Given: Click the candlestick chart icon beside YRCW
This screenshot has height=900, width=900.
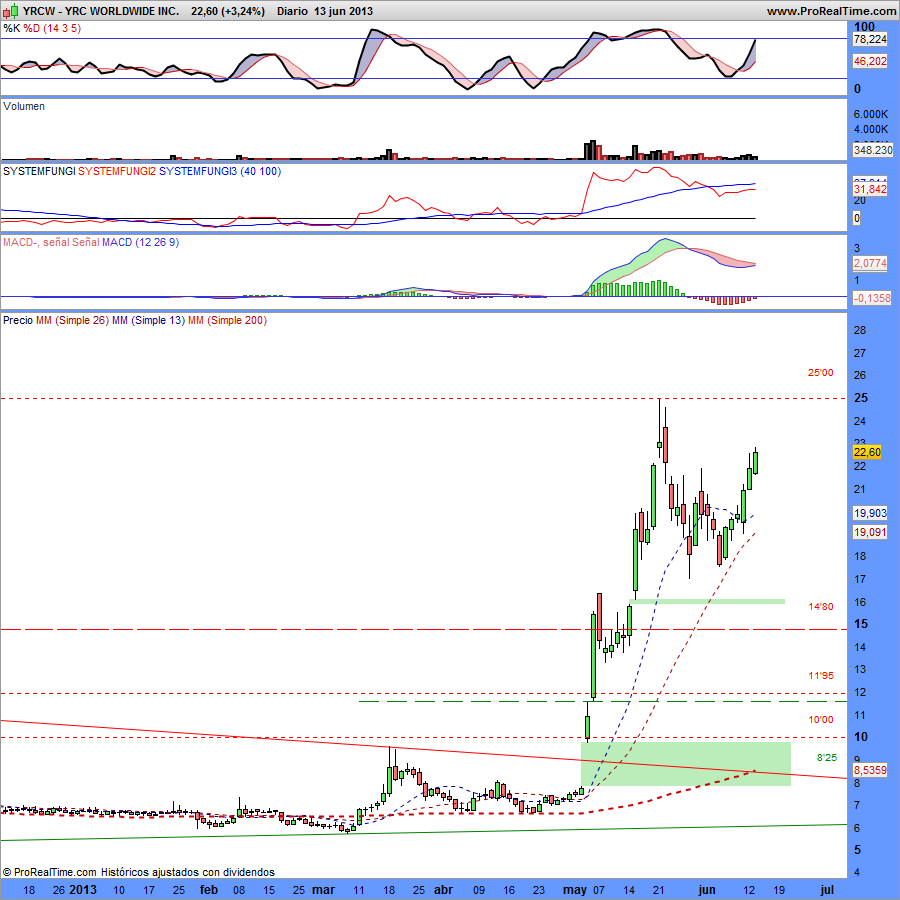Looking at the screenshot, I should click(11, 10).
